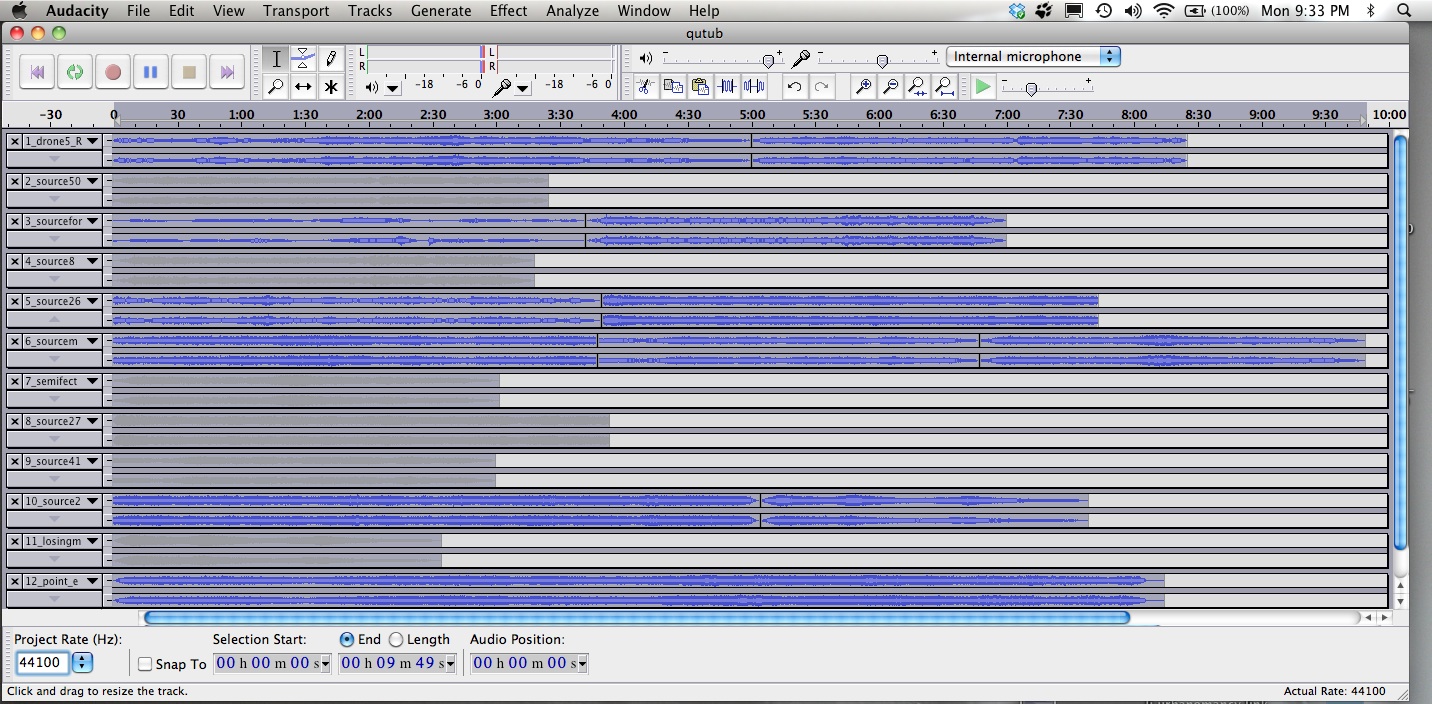The width and height of the screenshot is (1432, 704).
Task: Close track 11_losingm
Action: pyautogui.click(x=14, y=541)
